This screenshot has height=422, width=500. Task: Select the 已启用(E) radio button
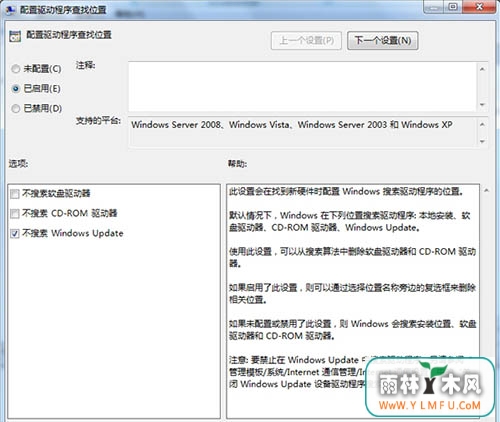tap(16, 89)
